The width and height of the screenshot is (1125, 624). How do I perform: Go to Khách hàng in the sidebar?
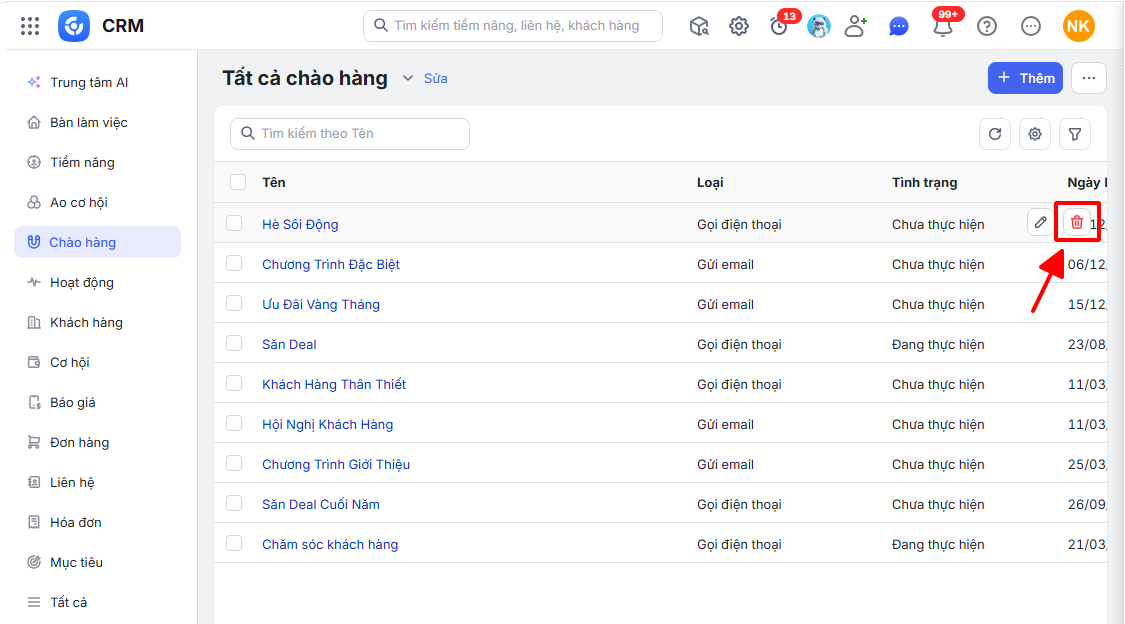click(x=86, y=323)
